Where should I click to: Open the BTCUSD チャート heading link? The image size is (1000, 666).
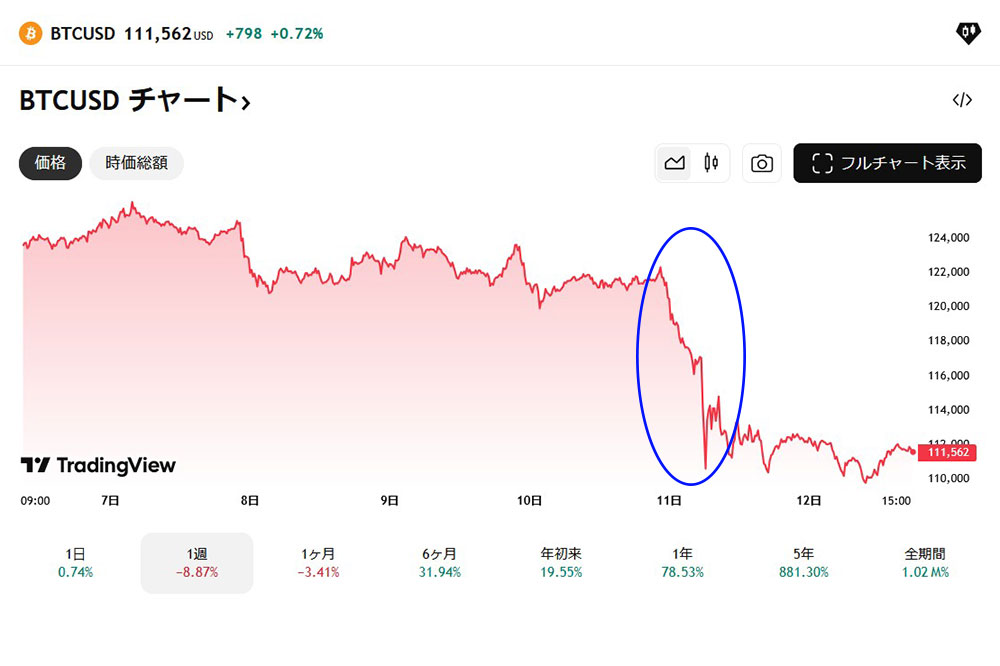pos(135,100)
